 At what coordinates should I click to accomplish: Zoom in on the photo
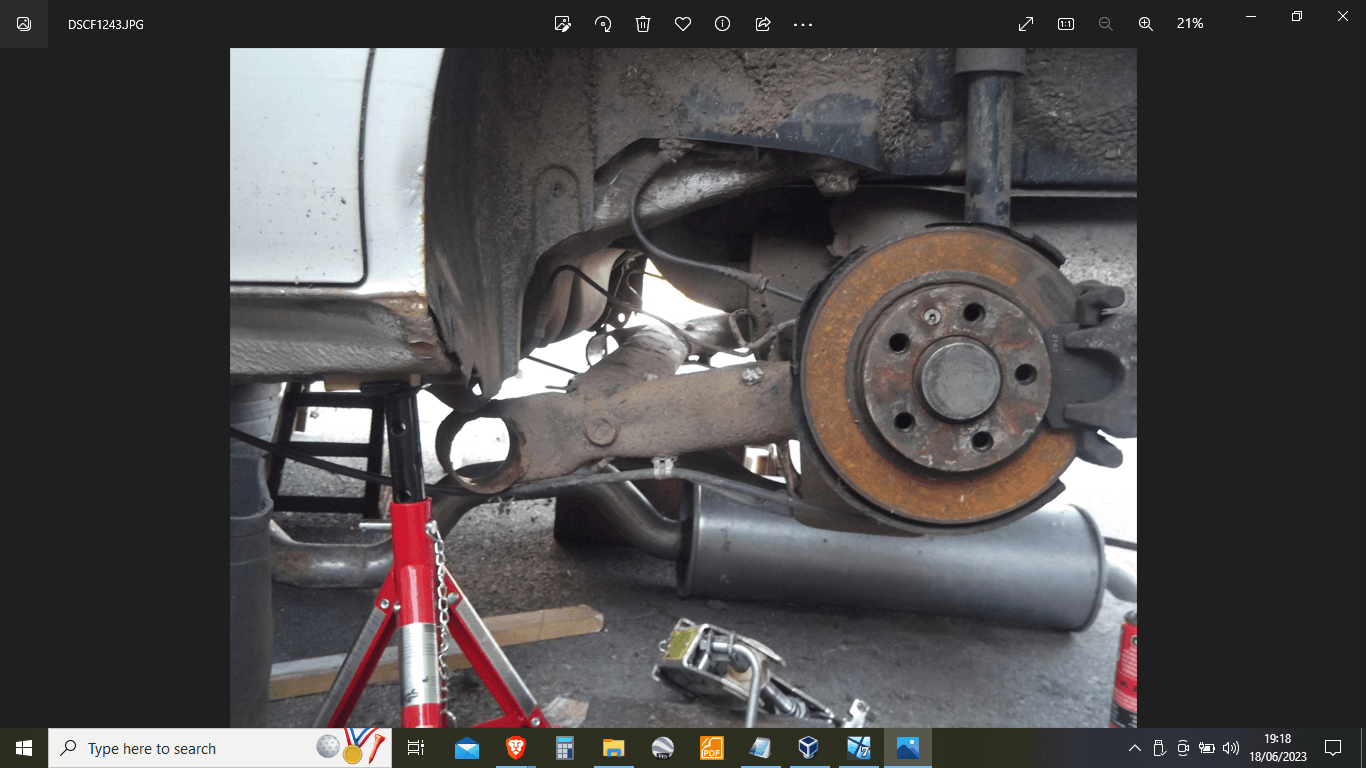point(1145,23)
